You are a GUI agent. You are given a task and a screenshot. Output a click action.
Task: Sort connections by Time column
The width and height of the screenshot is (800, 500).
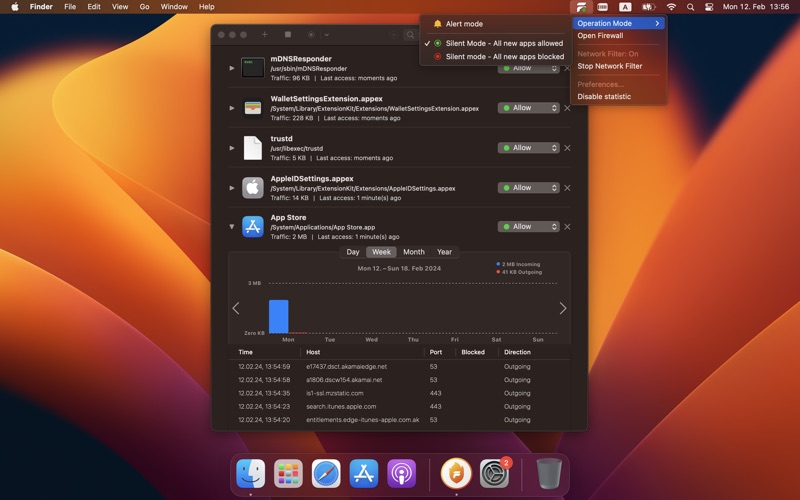point(245,352)
